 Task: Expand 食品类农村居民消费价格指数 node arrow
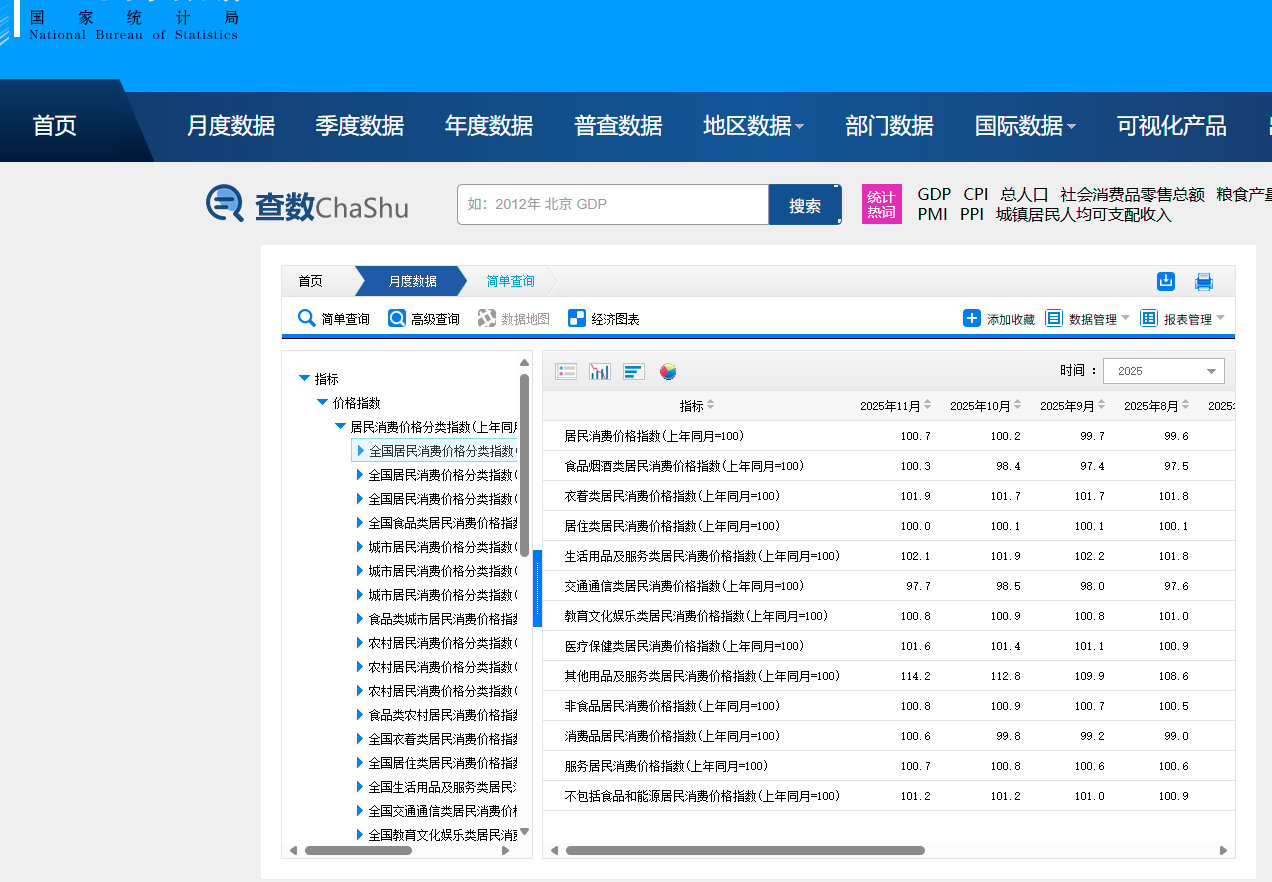pos(360,715)
